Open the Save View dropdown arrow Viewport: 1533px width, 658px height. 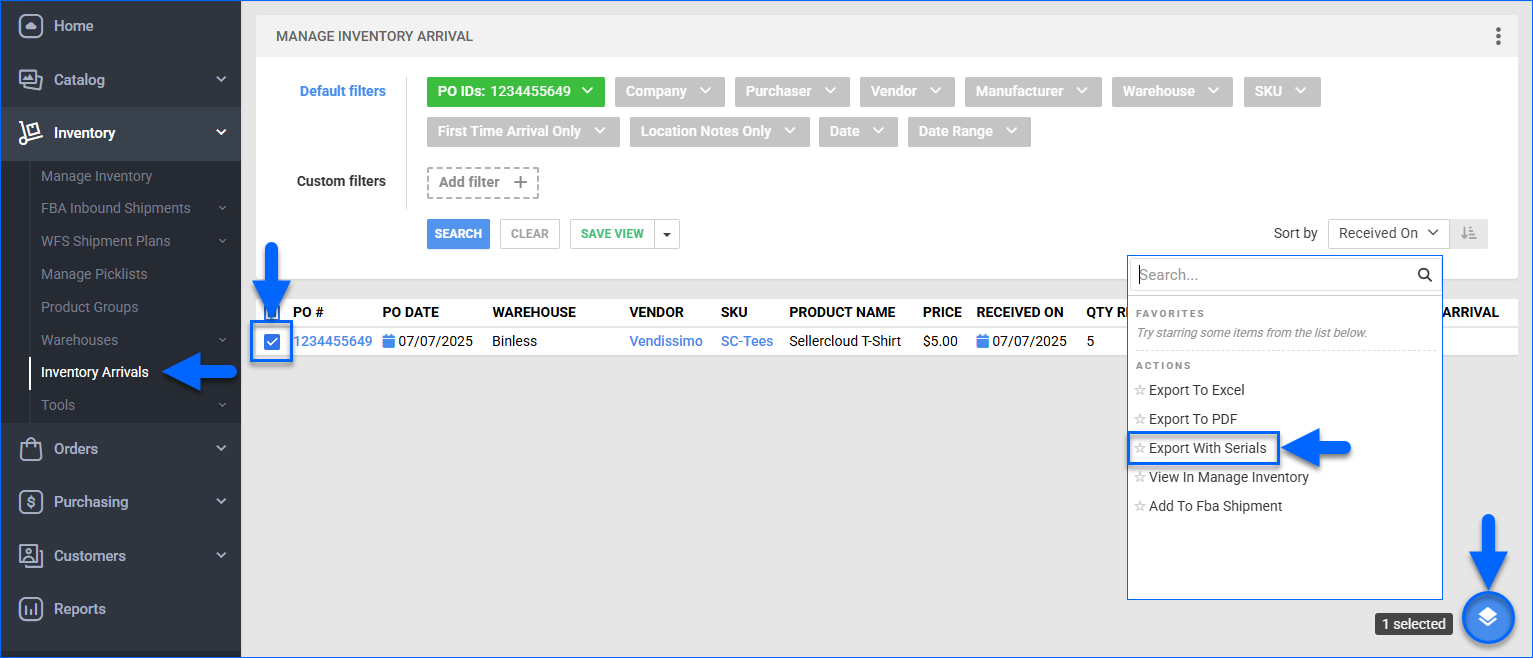pyautogui.click(x=667, y=234)
